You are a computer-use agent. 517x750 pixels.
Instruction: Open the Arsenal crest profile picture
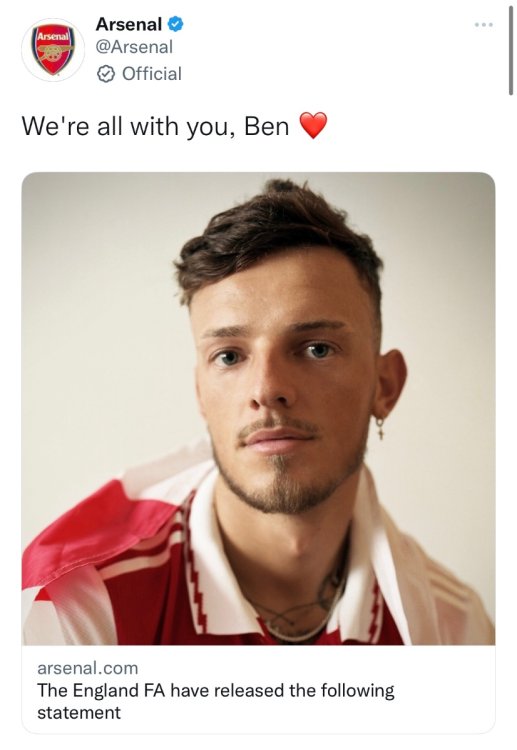tap(53, 50)
